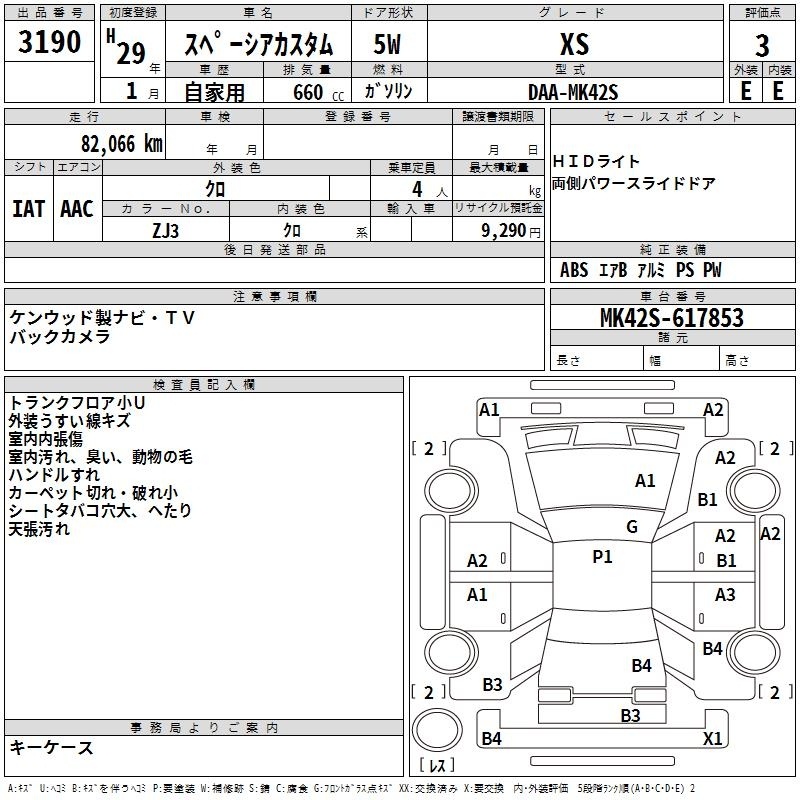Click the lot number 3190

(50, 44)
